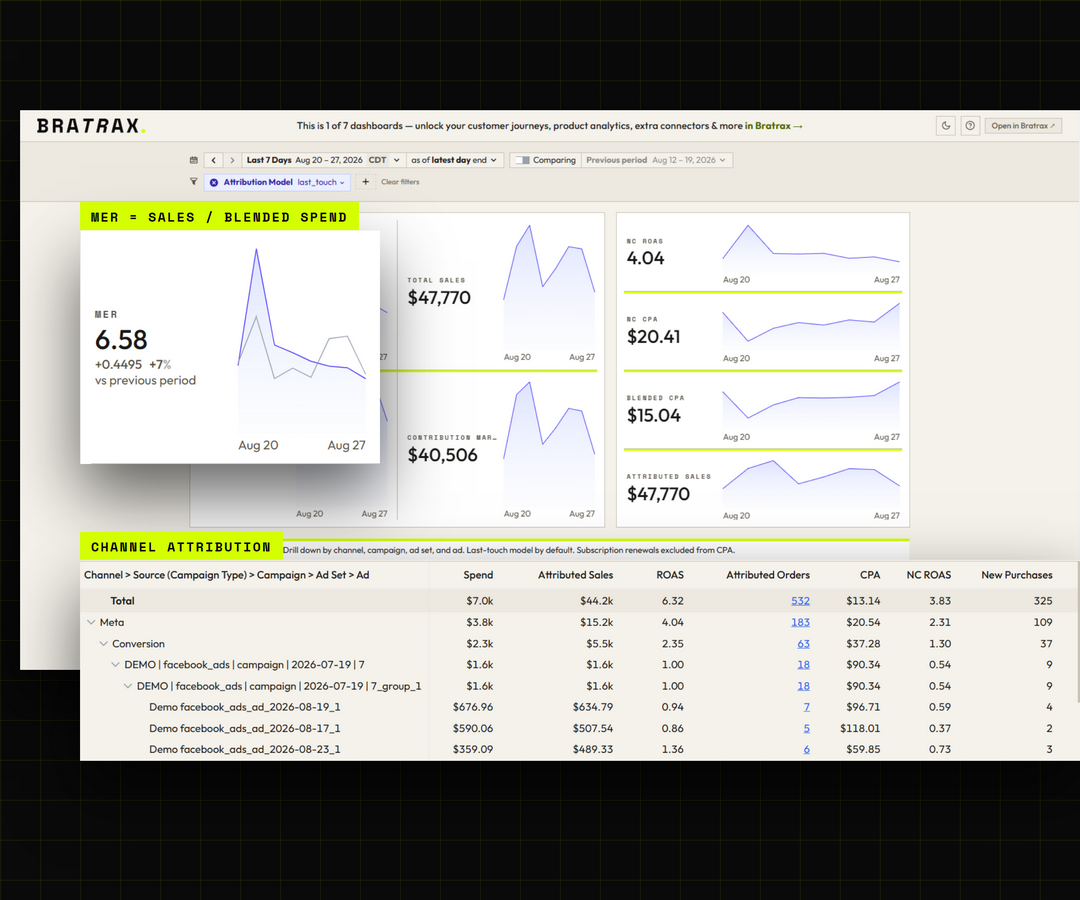Open the last_touch attribution model dropdown
The image size is (1080, 900).
(x=321, y=182)
